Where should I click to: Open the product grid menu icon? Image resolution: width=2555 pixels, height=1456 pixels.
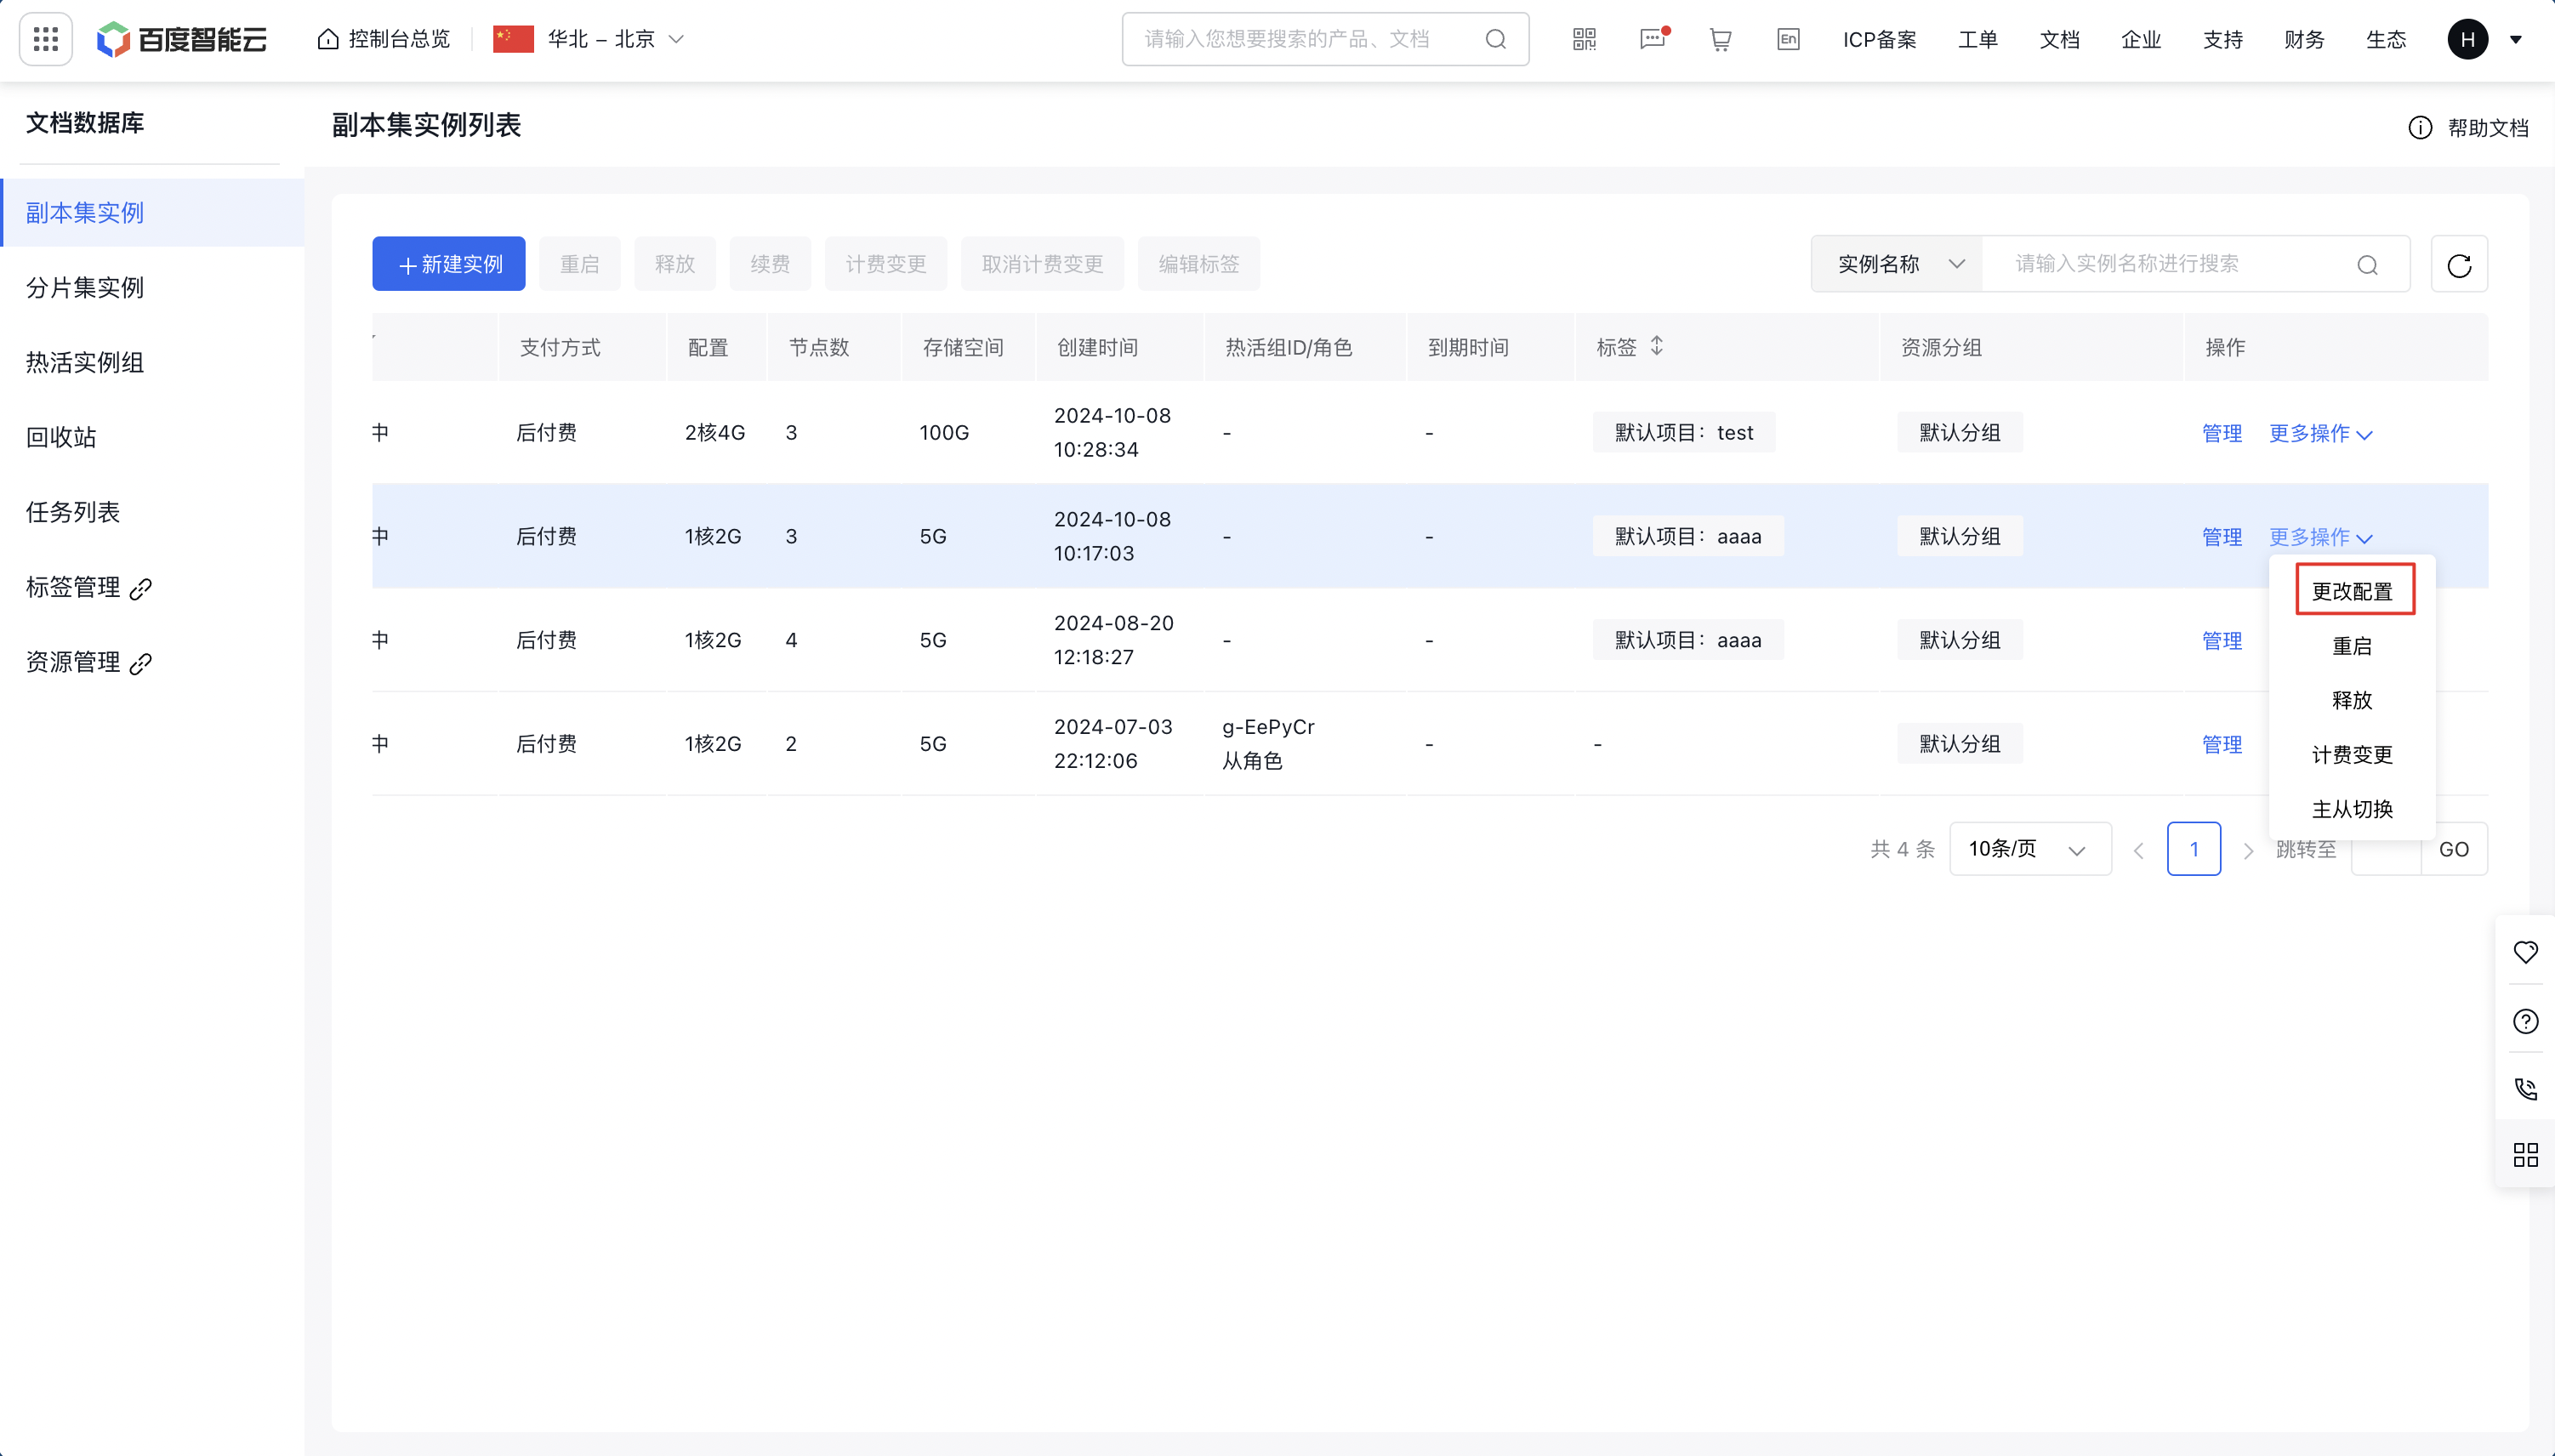point(46,39)
